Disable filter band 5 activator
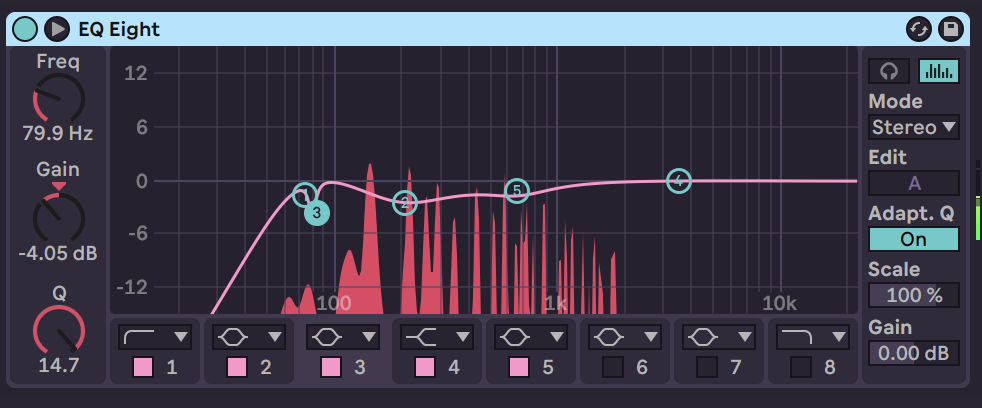The height and width of the screenshot is (408, 982). [519, 367]
